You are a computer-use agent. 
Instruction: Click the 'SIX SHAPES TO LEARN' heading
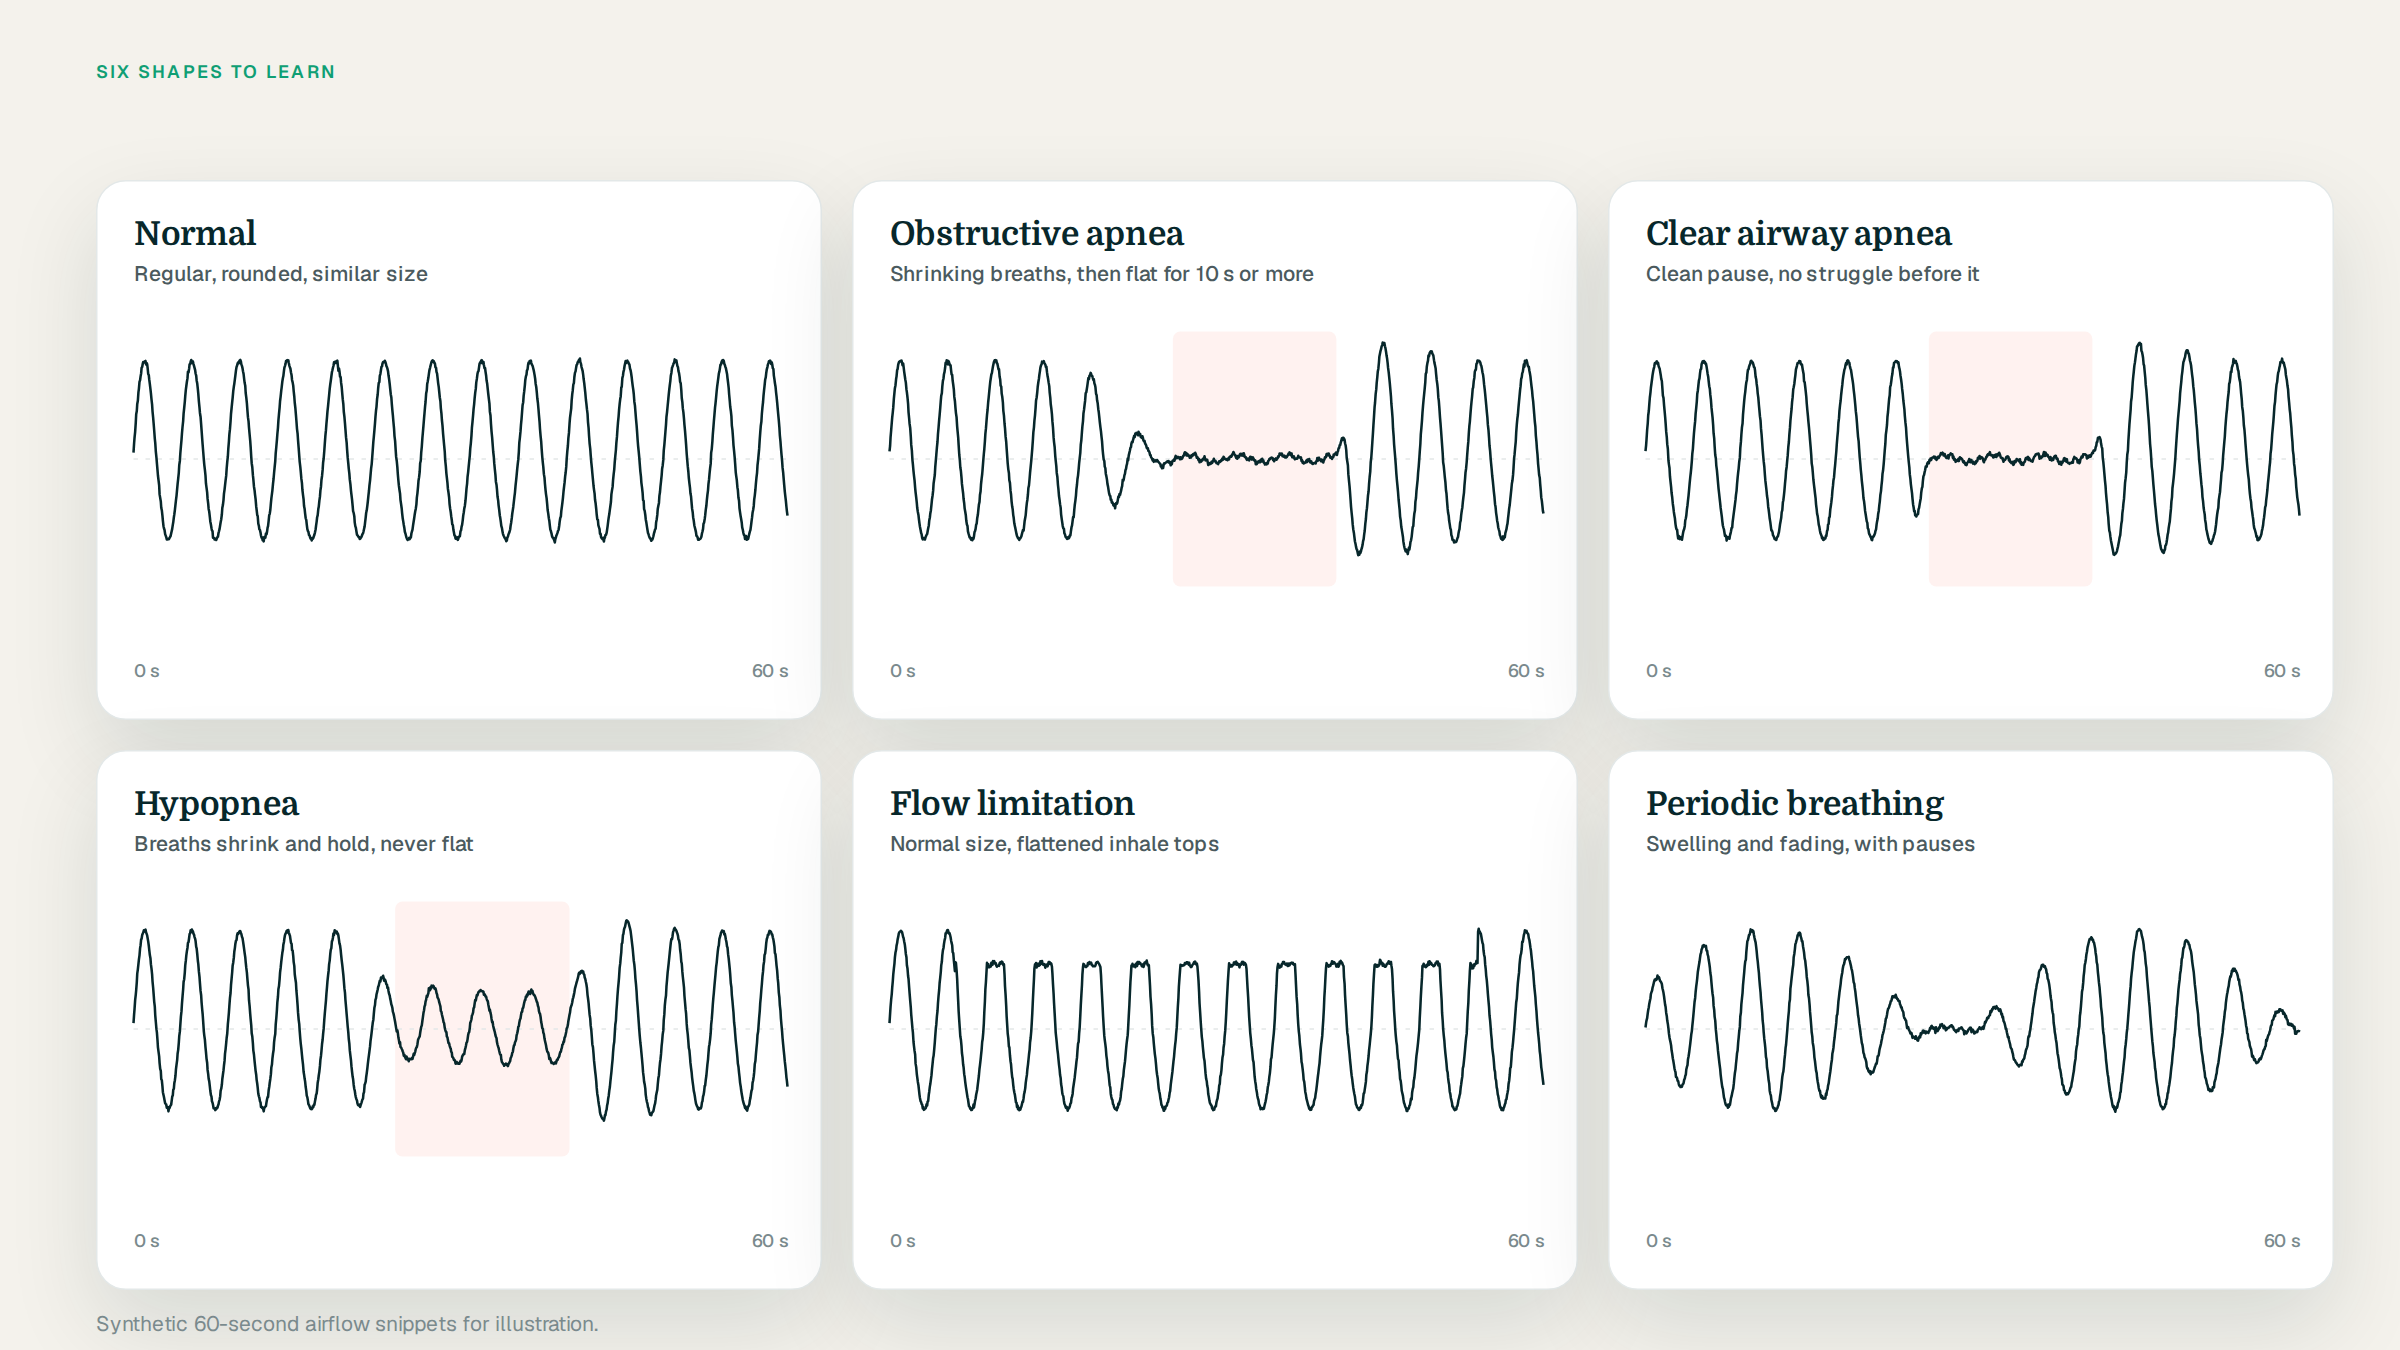coord(216,72)
